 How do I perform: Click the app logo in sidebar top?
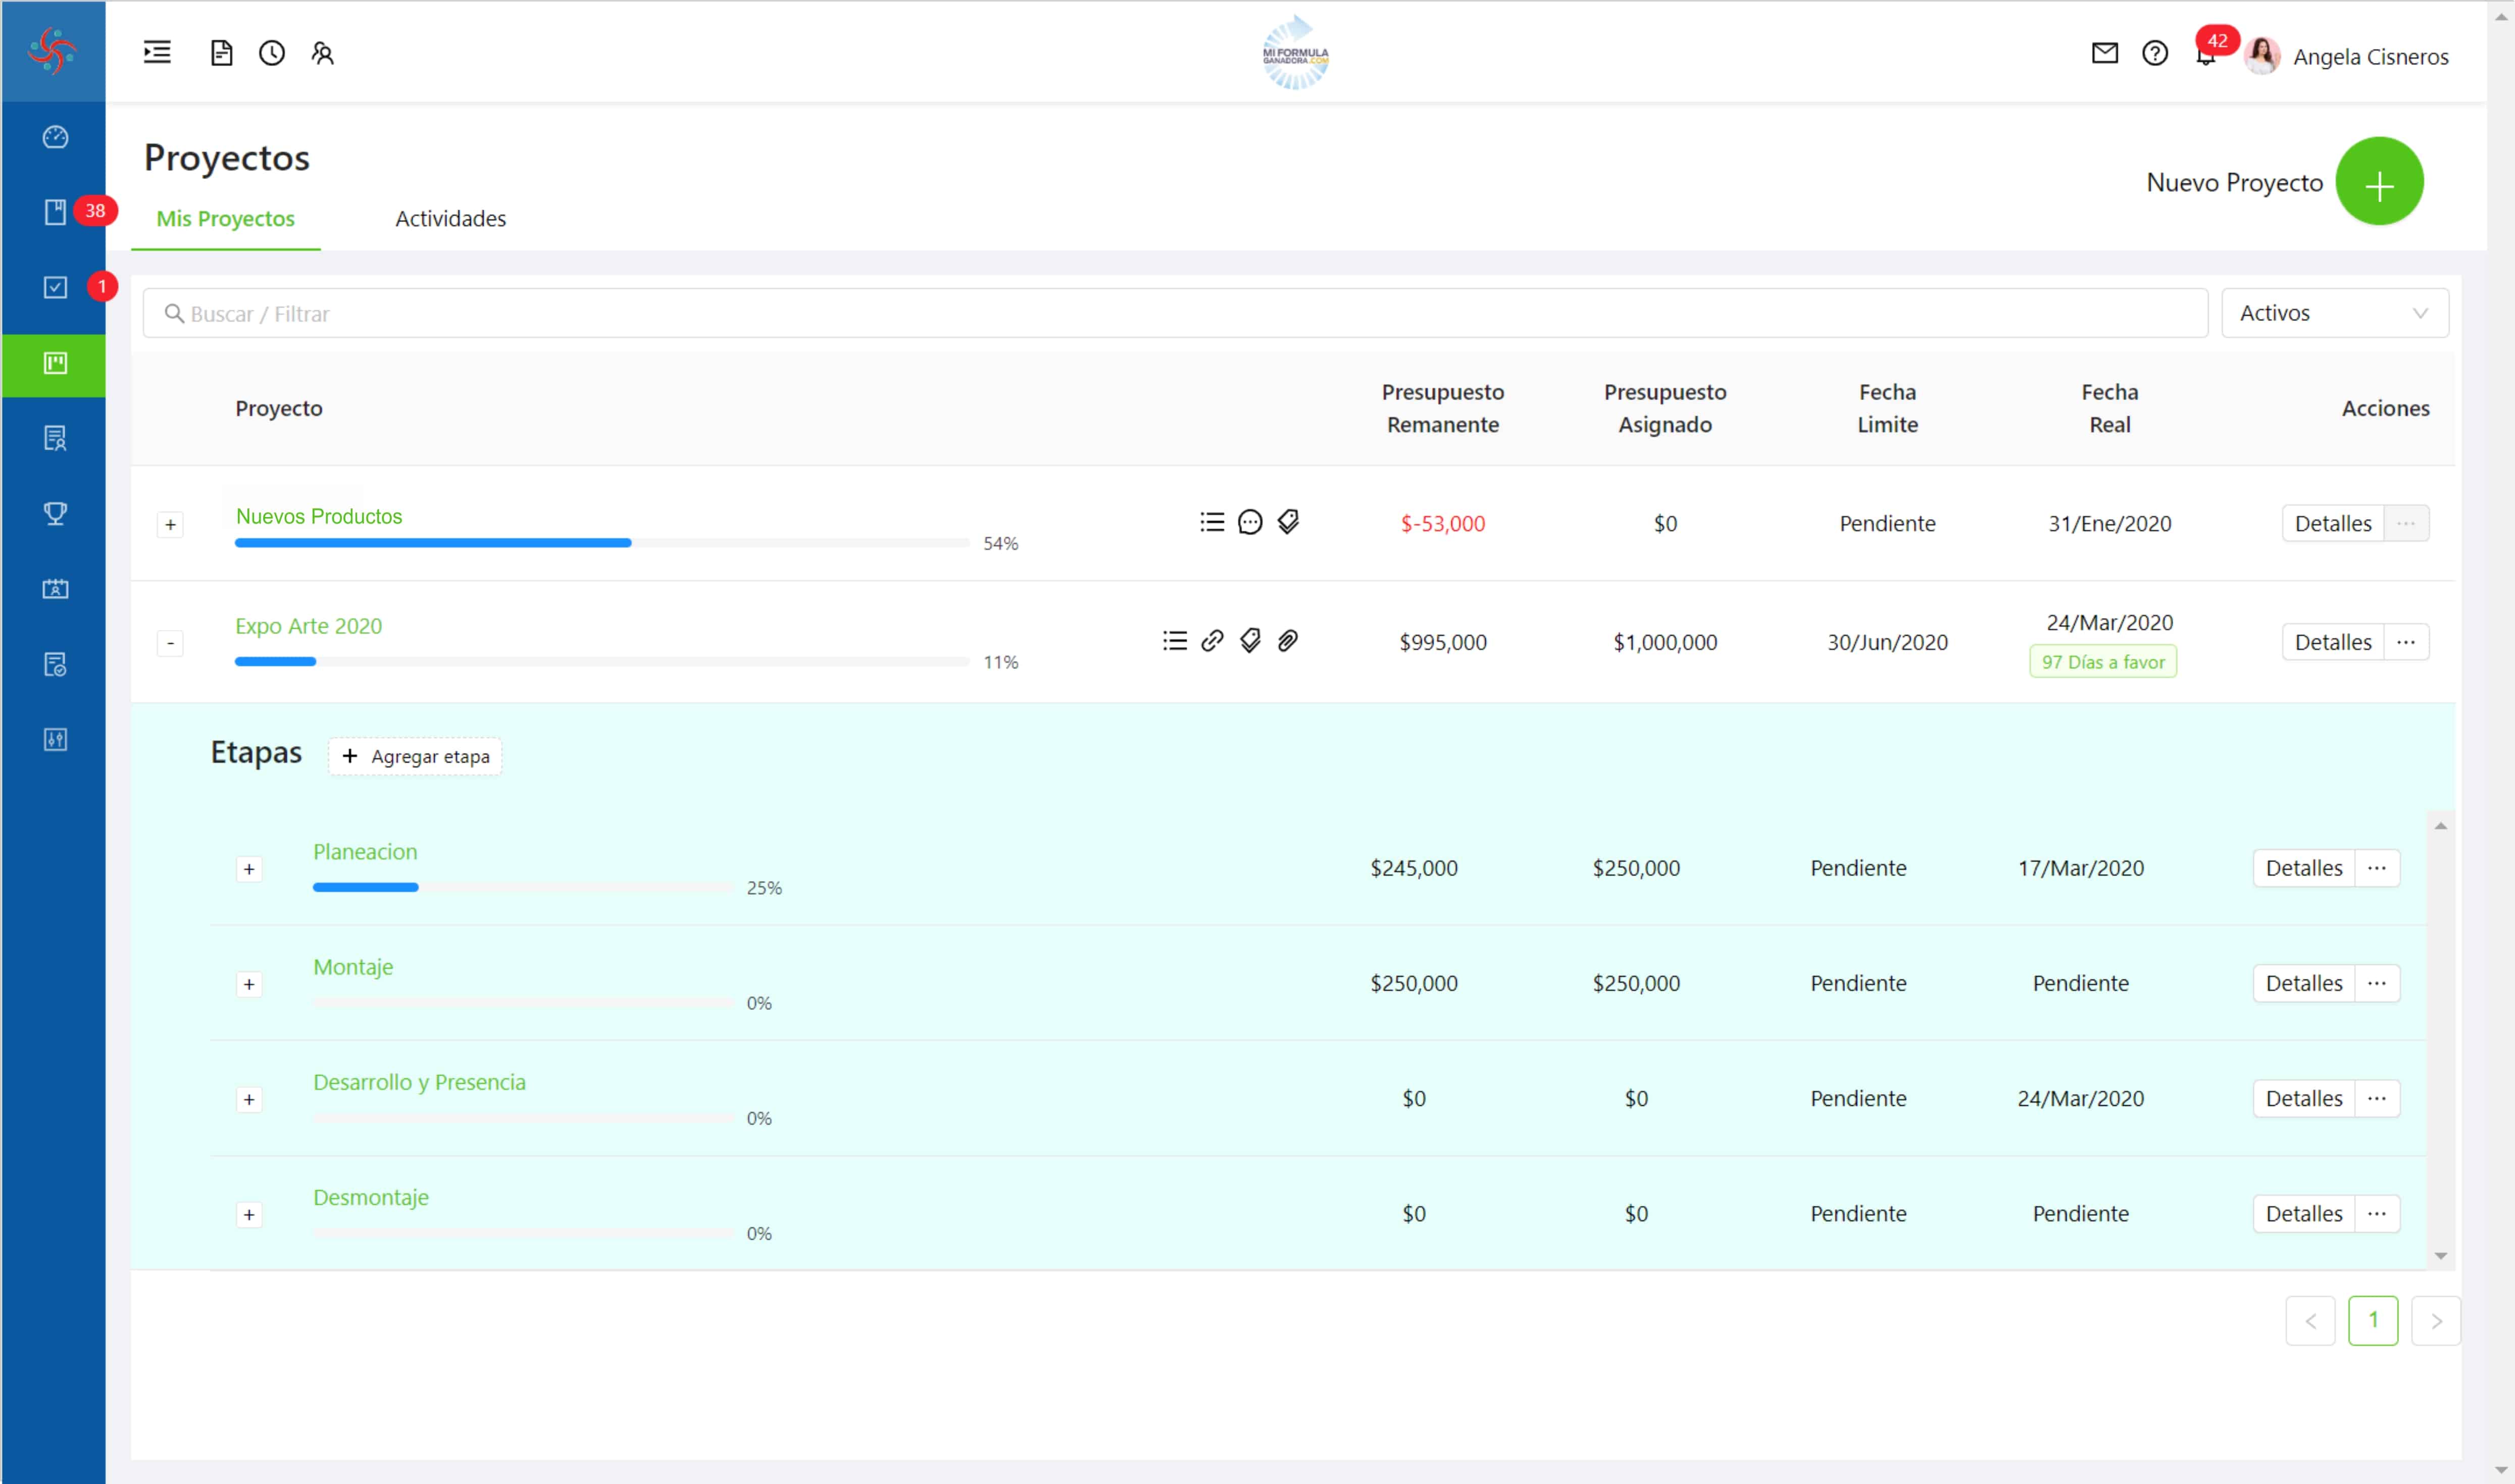(x=52, y=50)
